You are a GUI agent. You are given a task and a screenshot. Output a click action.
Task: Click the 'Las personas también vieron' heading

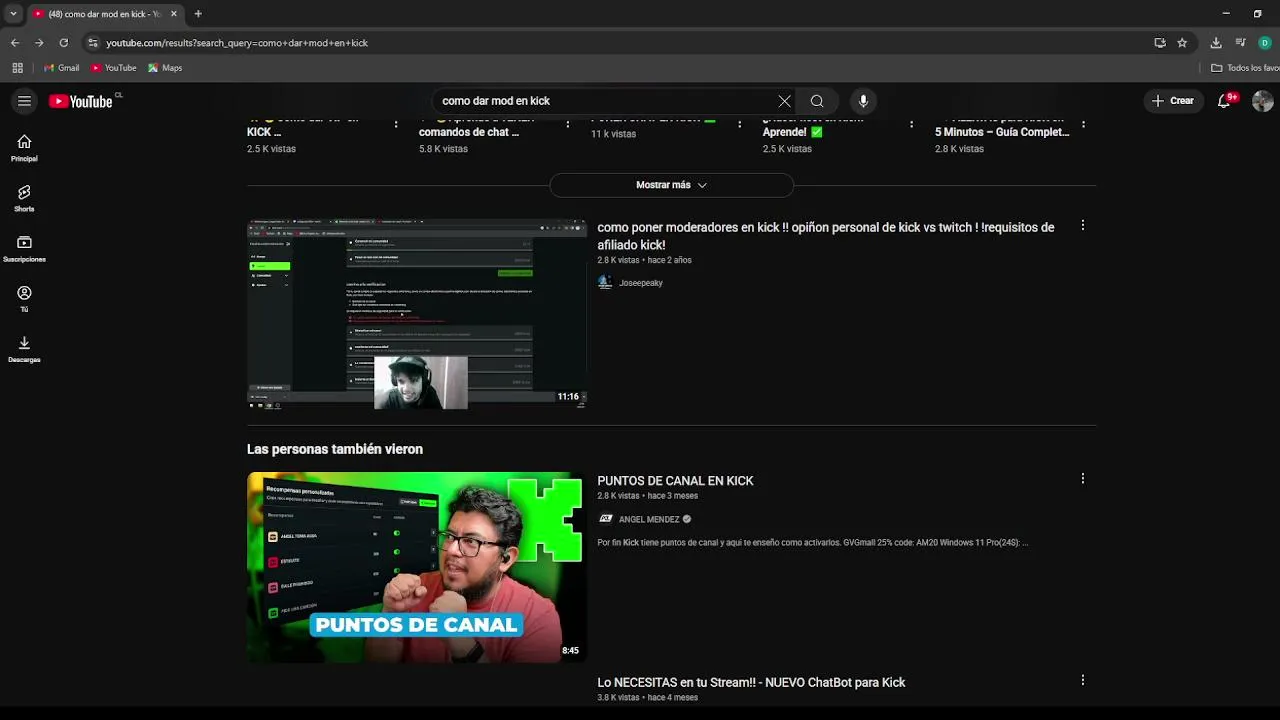[335, 450]
